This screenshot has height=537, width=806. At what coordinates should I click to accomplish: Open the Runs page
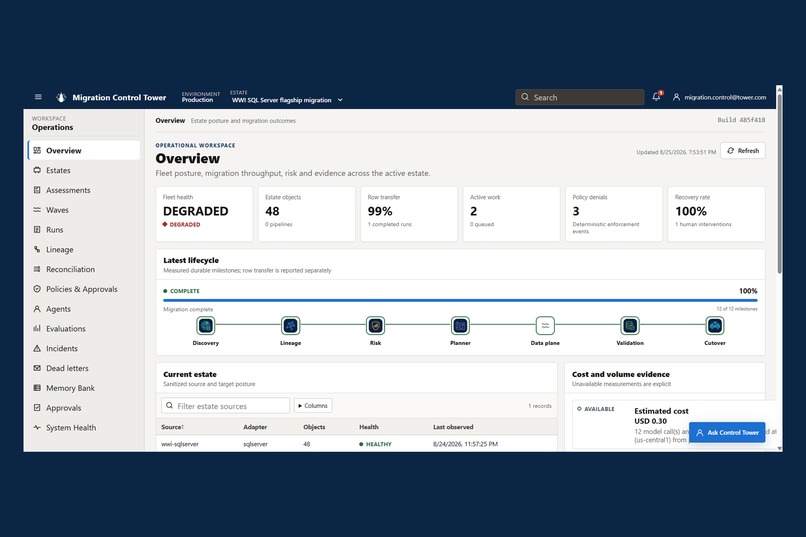click(x=84, y=230)
